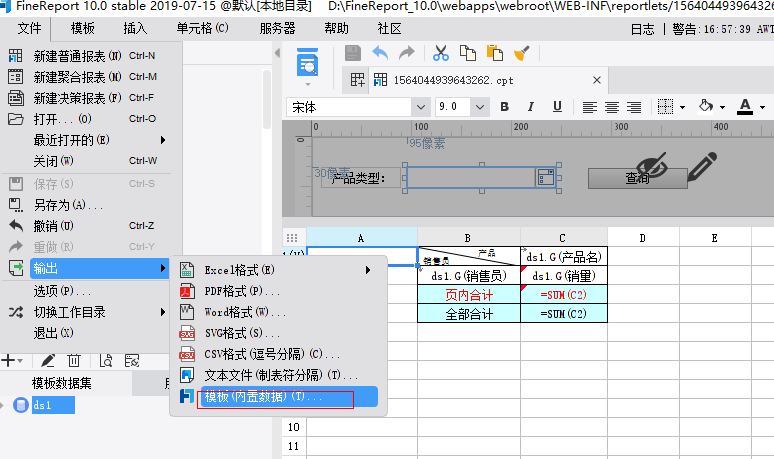This screenshot has height=459, width=774.
Task: Open the 模板 menu
Action: click(82, 29)
